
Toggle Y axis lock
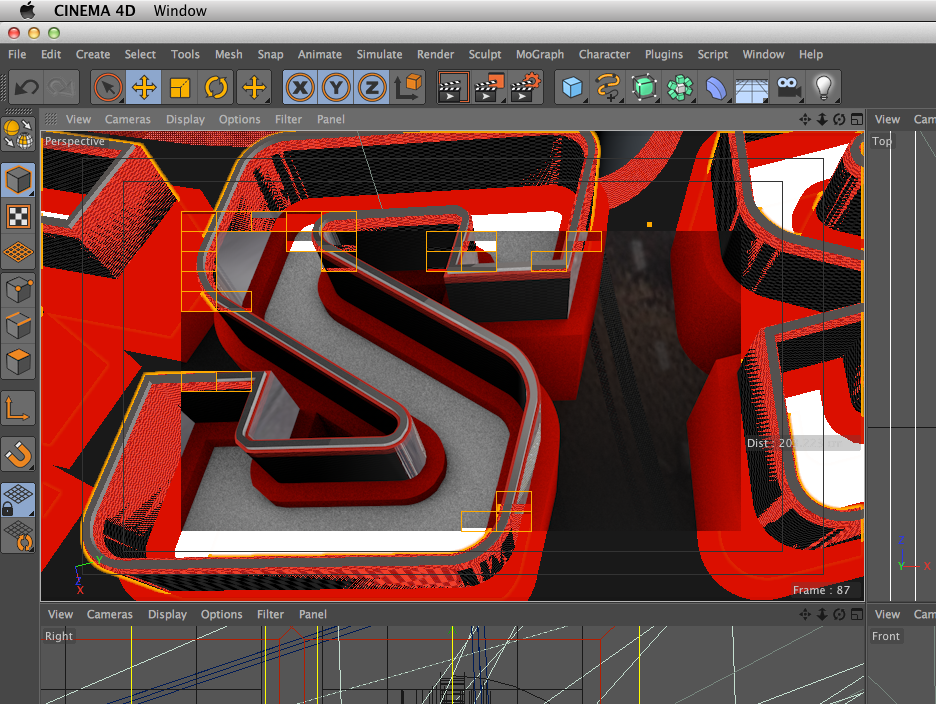(x=336, y=88)
